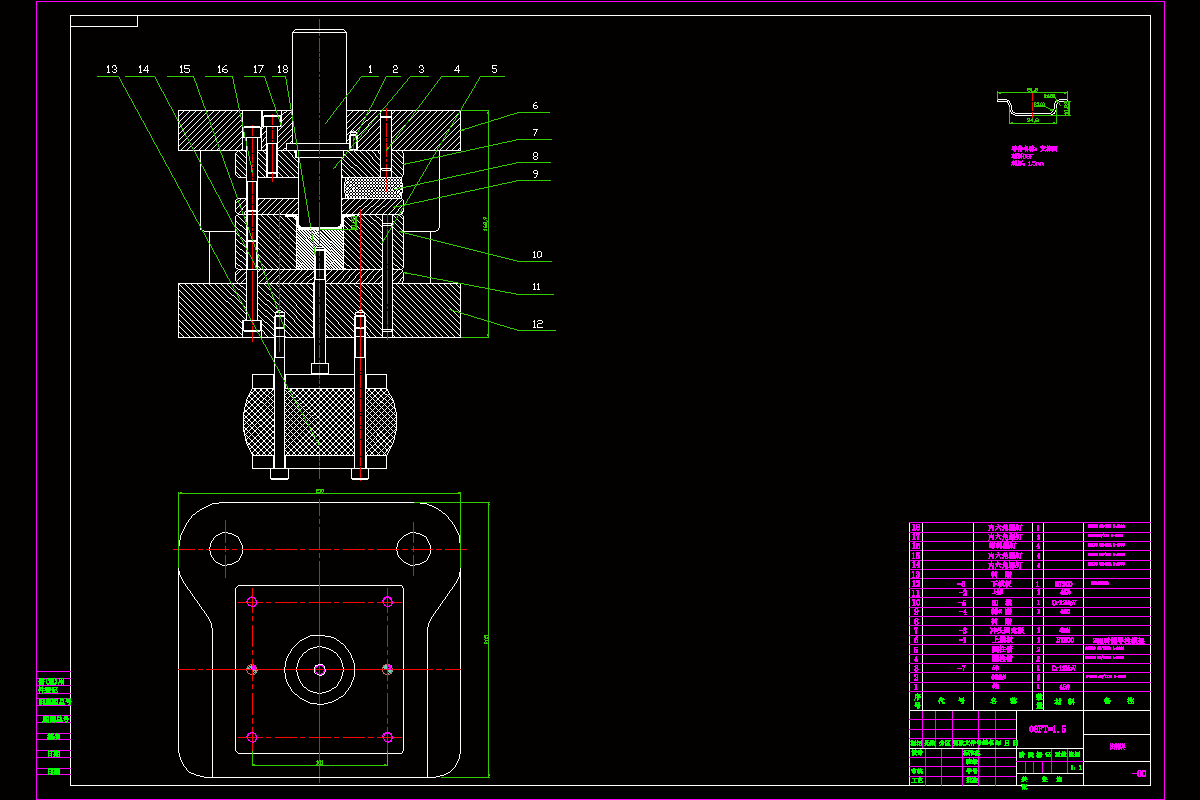Click row number 18 in the parts list
1200x800 pixels.
coord(916,528)
